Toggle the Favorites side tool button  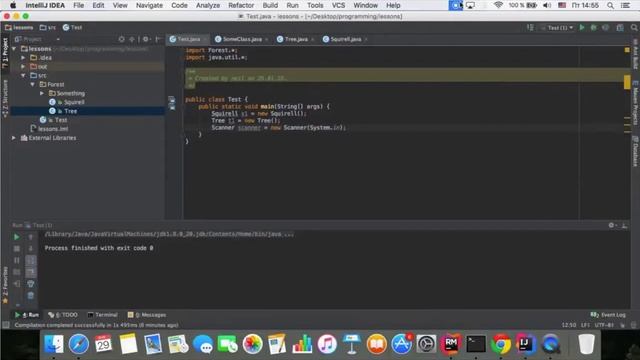(x=5, y=285)
